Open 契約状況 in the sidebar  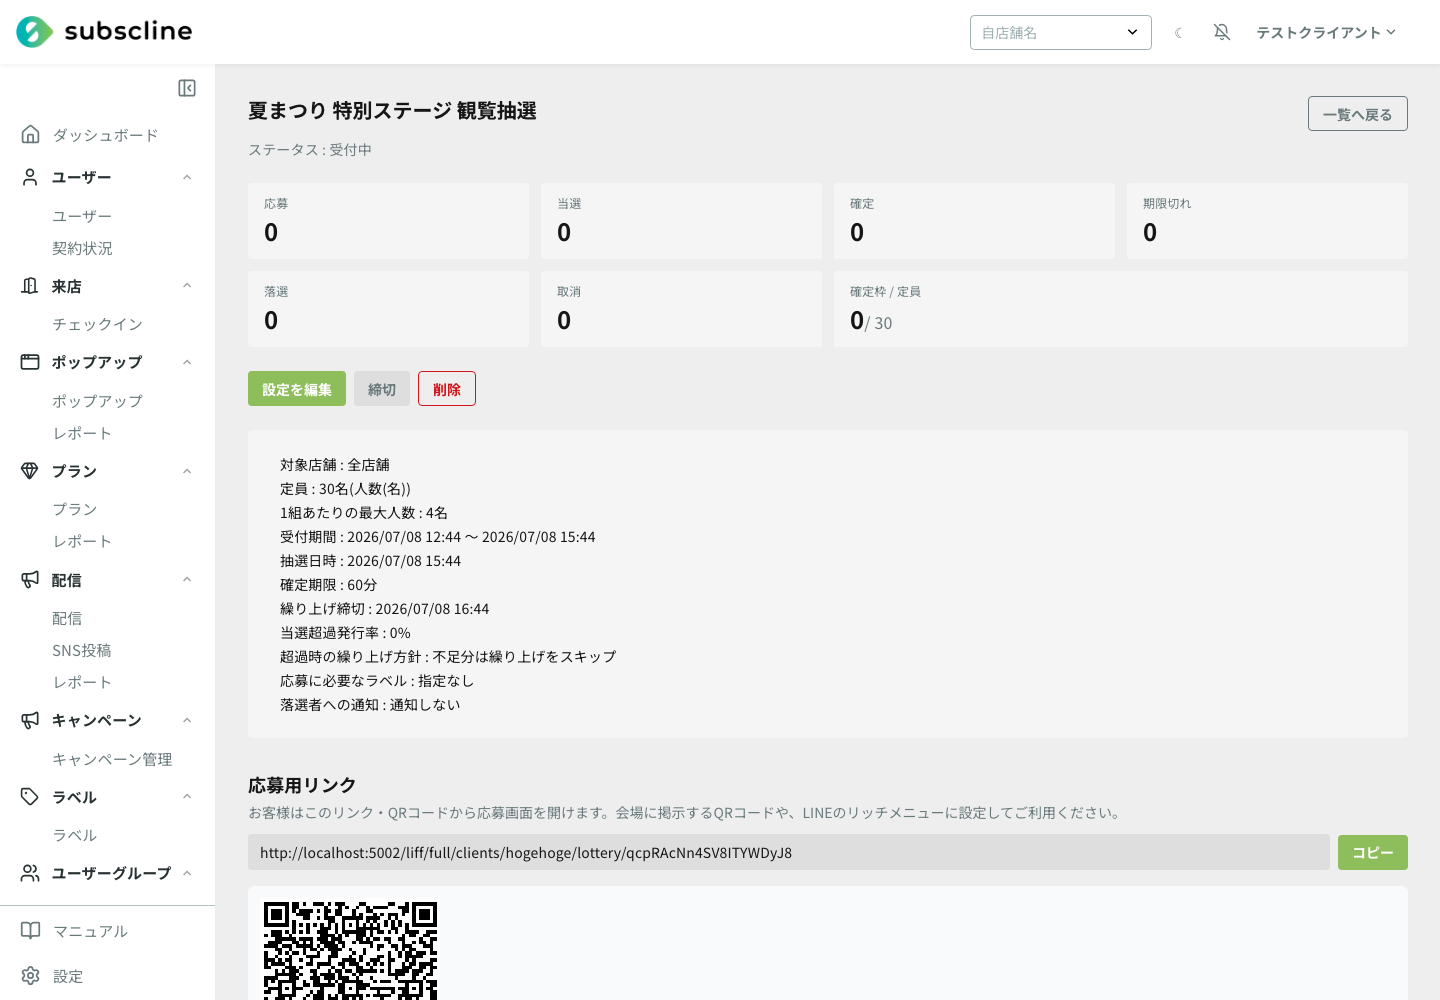(x=82, y=248)
